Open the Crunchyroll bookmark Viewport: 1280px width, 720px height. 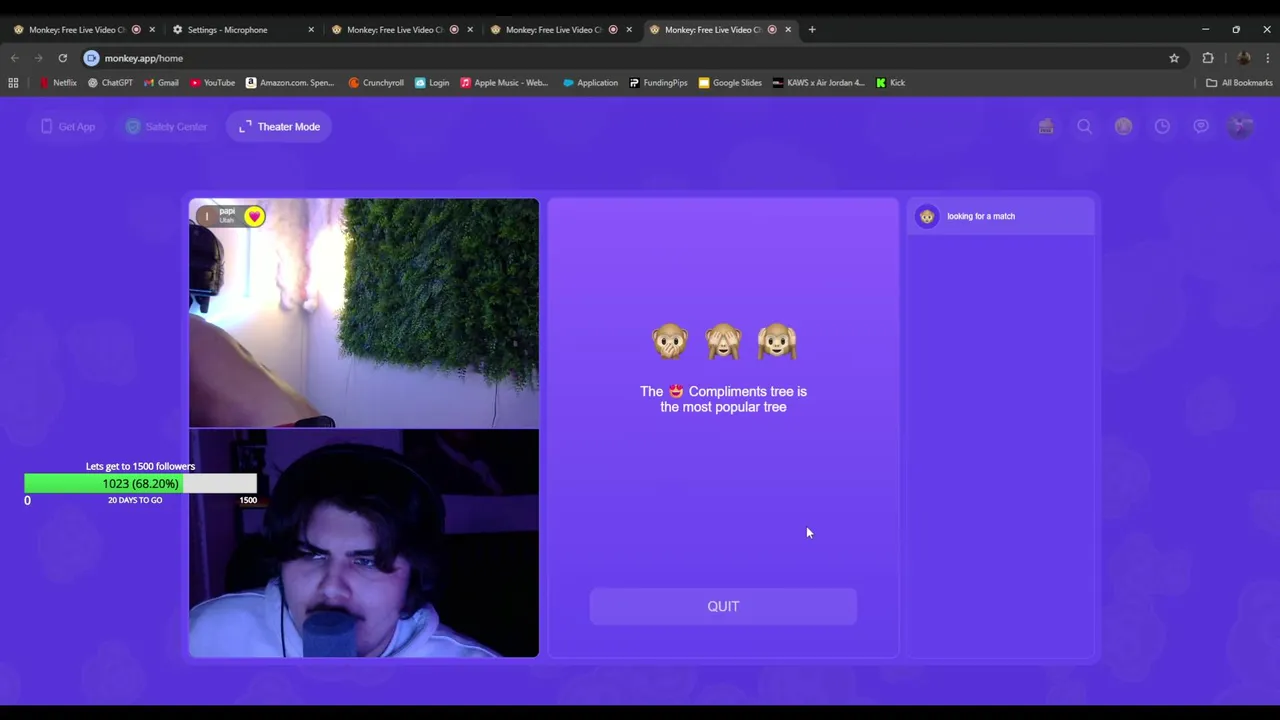click(x=376, y=83)
